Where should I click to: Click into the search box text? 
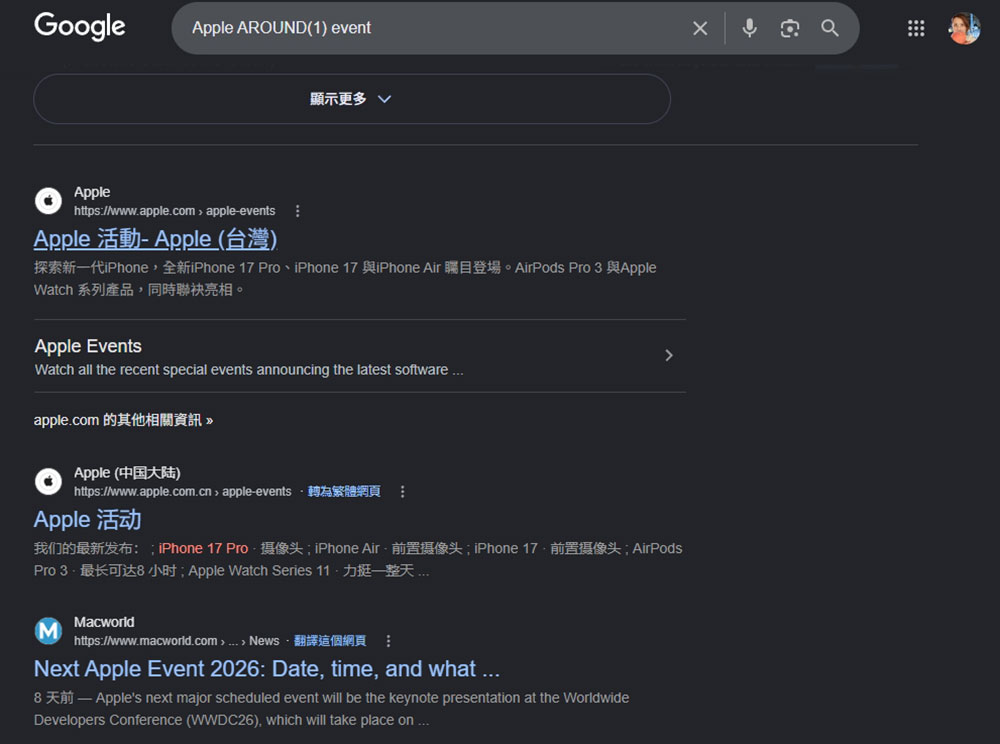[x=281, y=28]
